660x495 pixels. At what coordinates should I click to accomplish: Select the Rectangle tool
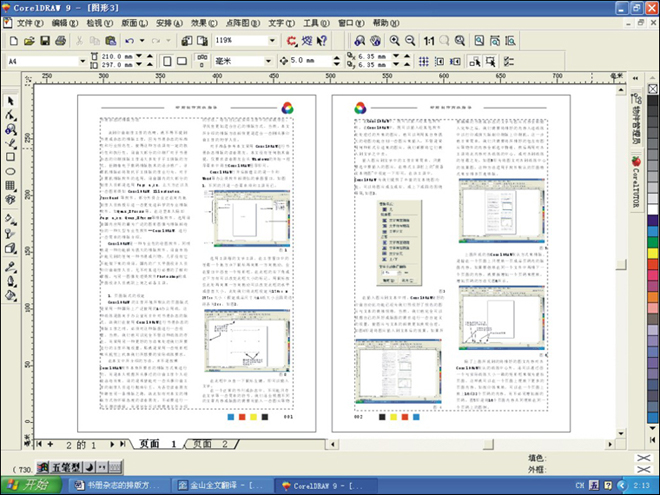tap(10, 157)
